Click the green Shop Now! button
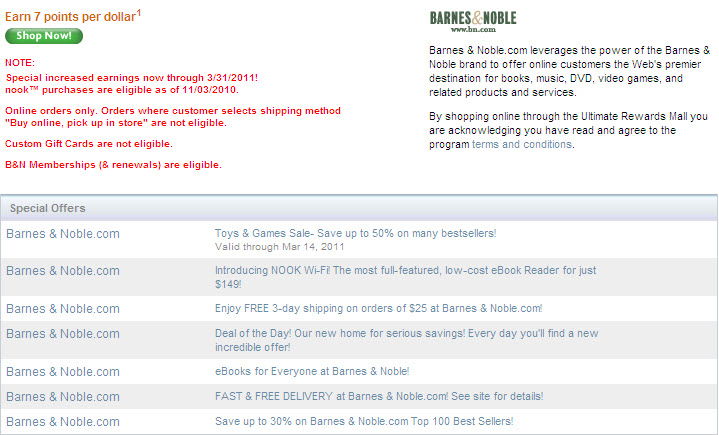This screenshot has width=719, height=435. coord(44,36)
